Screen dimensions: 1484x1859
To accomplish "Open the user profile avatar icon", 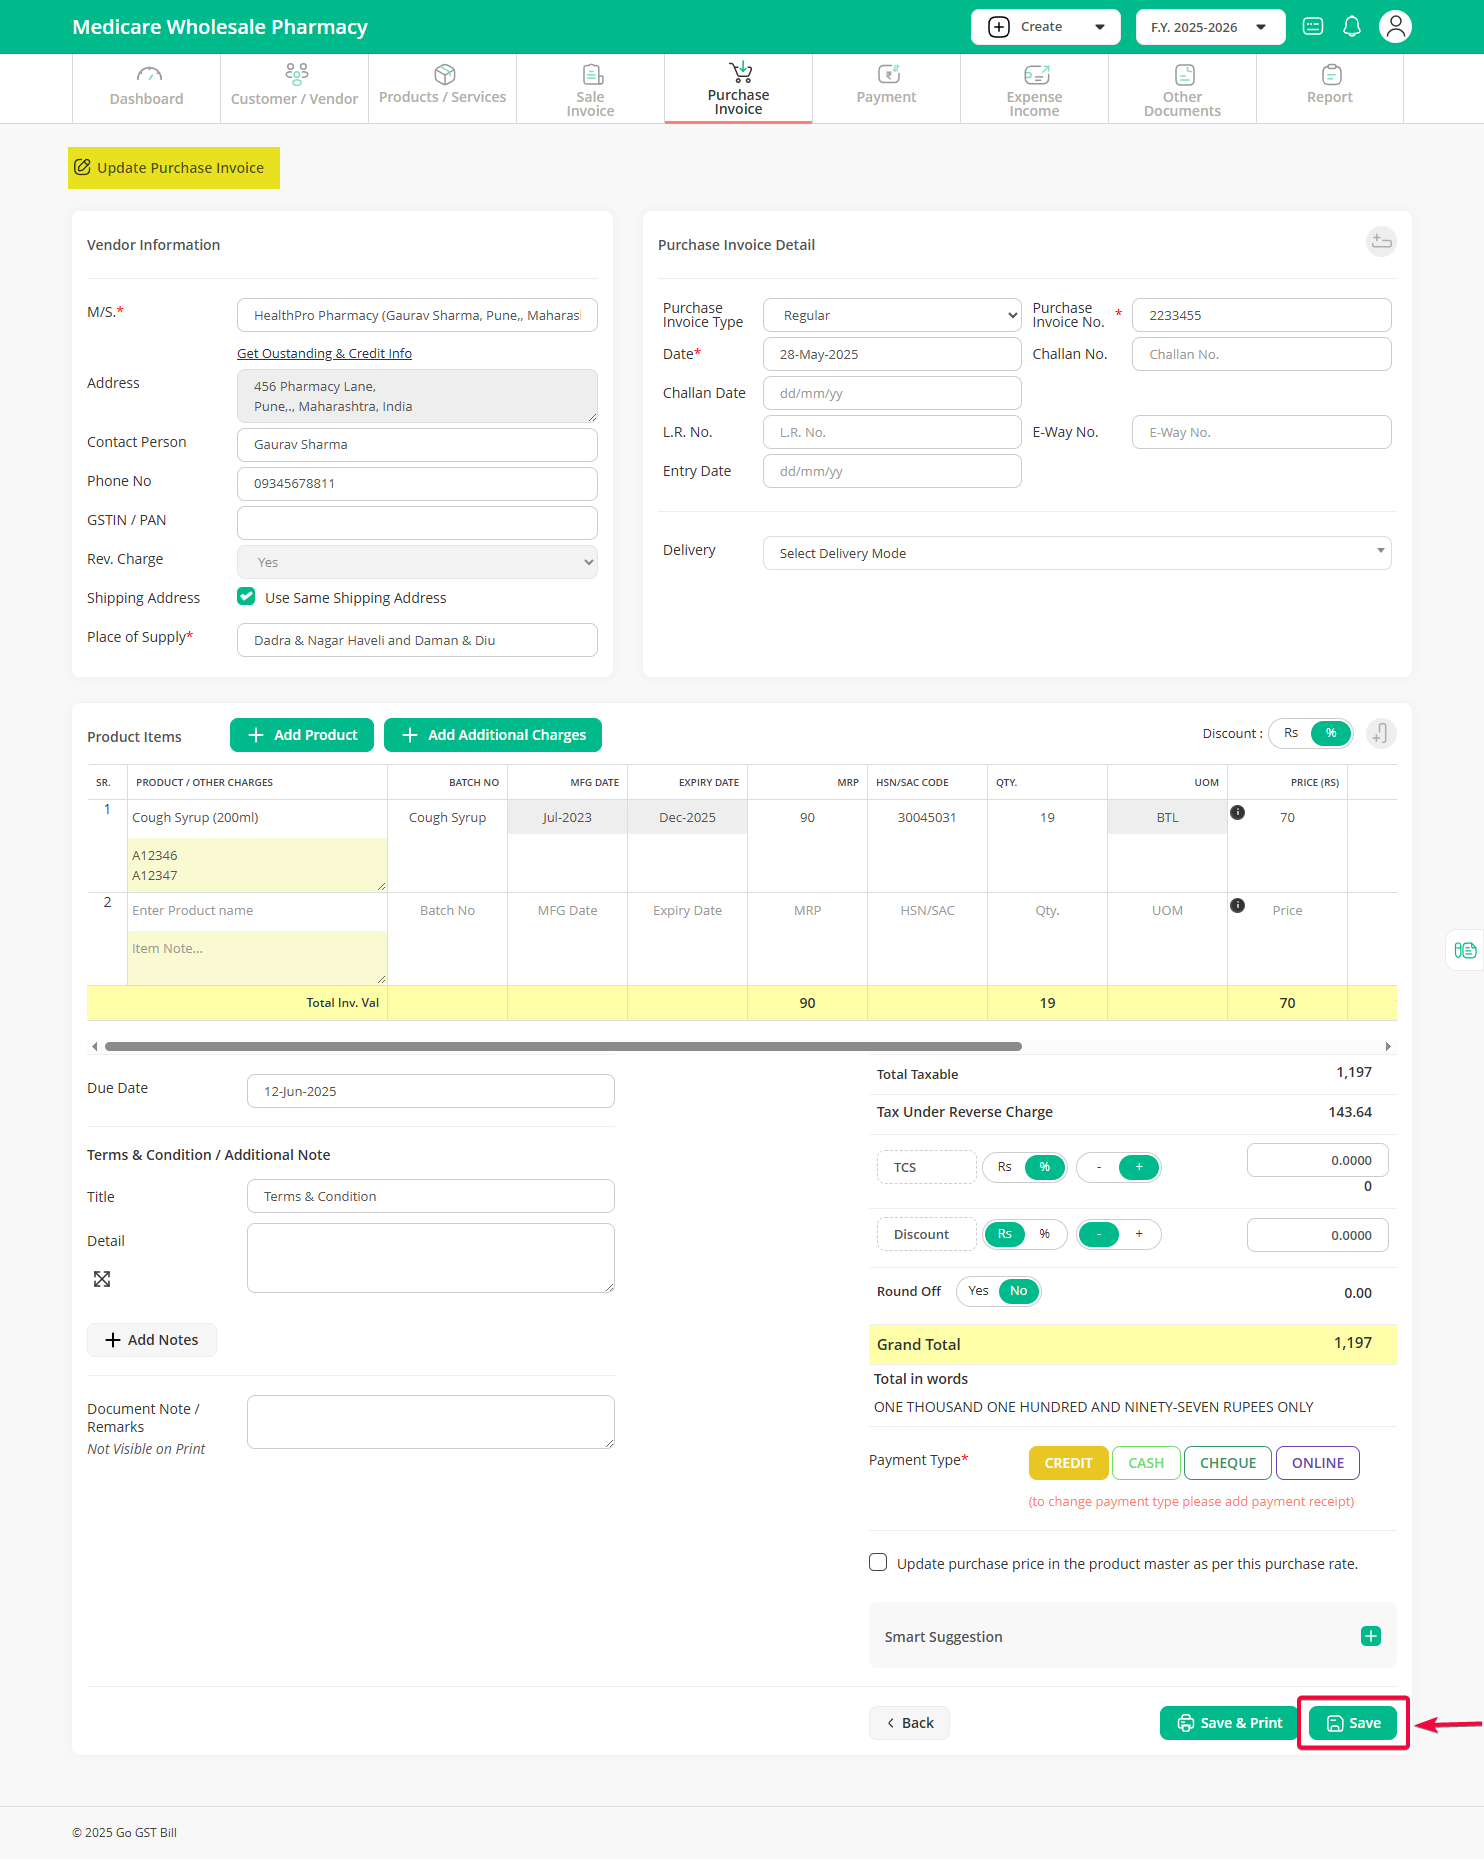I will (x=1395, y=27).
